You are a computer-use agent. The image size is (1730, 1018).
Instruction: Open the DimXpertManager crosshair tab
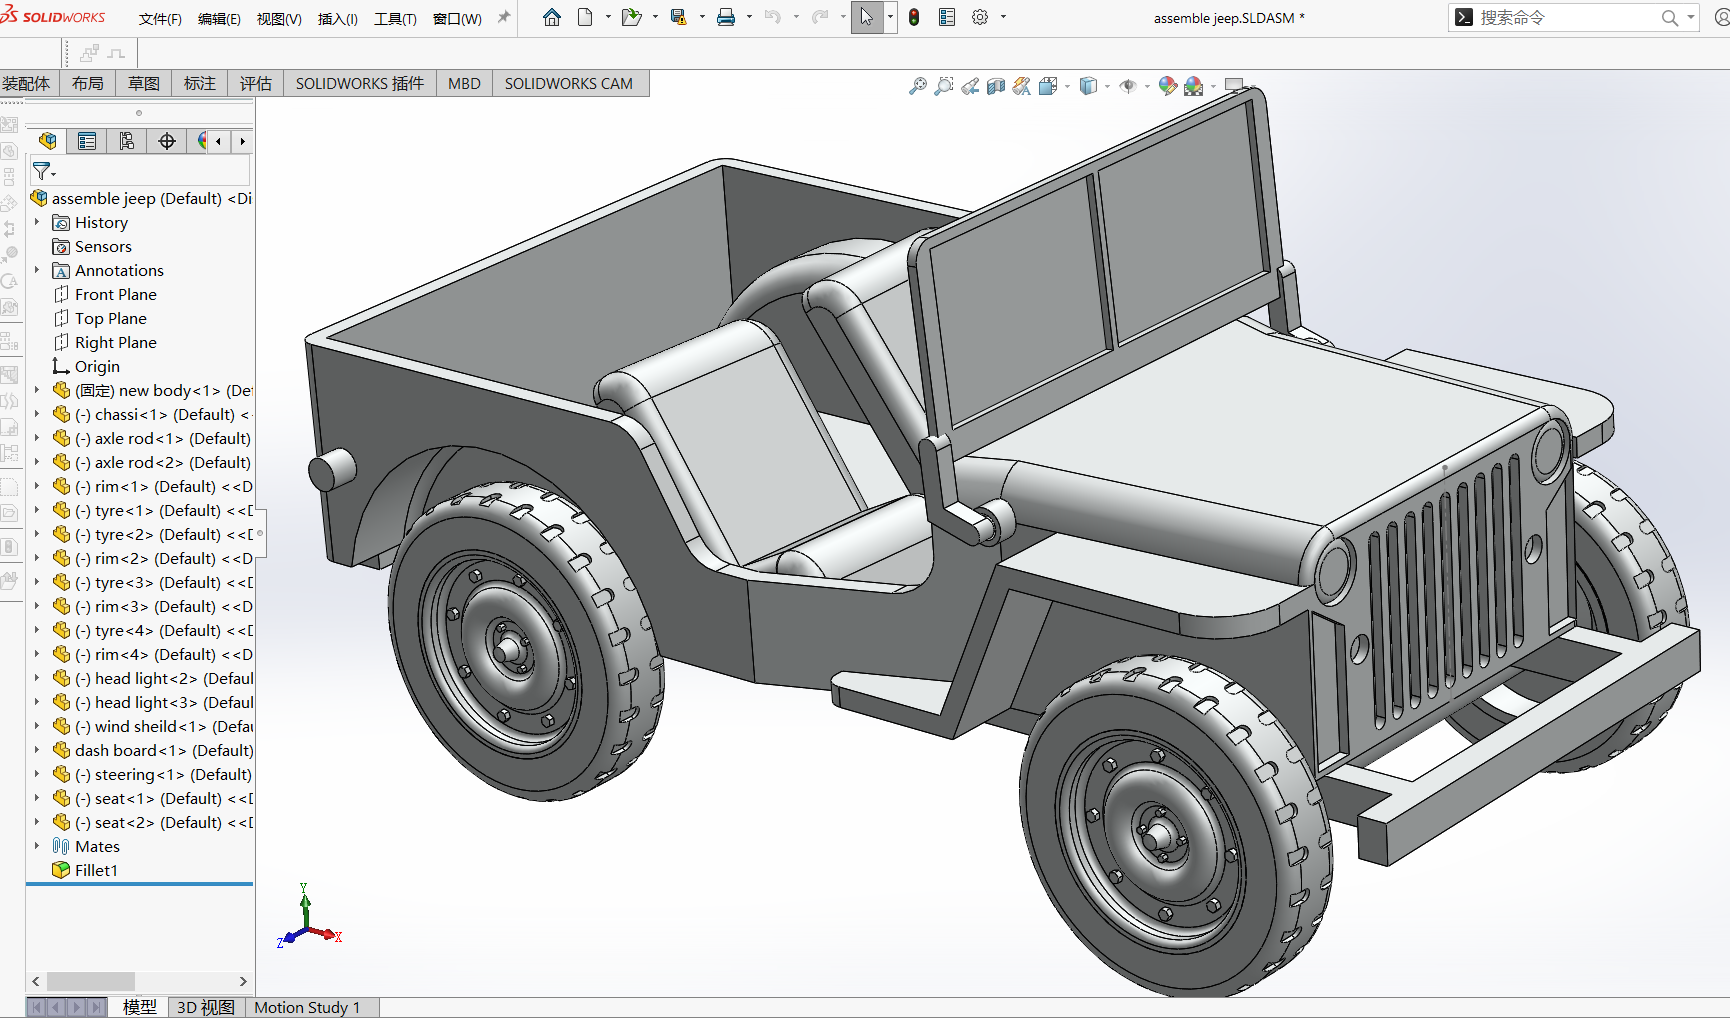pos(167,141)
